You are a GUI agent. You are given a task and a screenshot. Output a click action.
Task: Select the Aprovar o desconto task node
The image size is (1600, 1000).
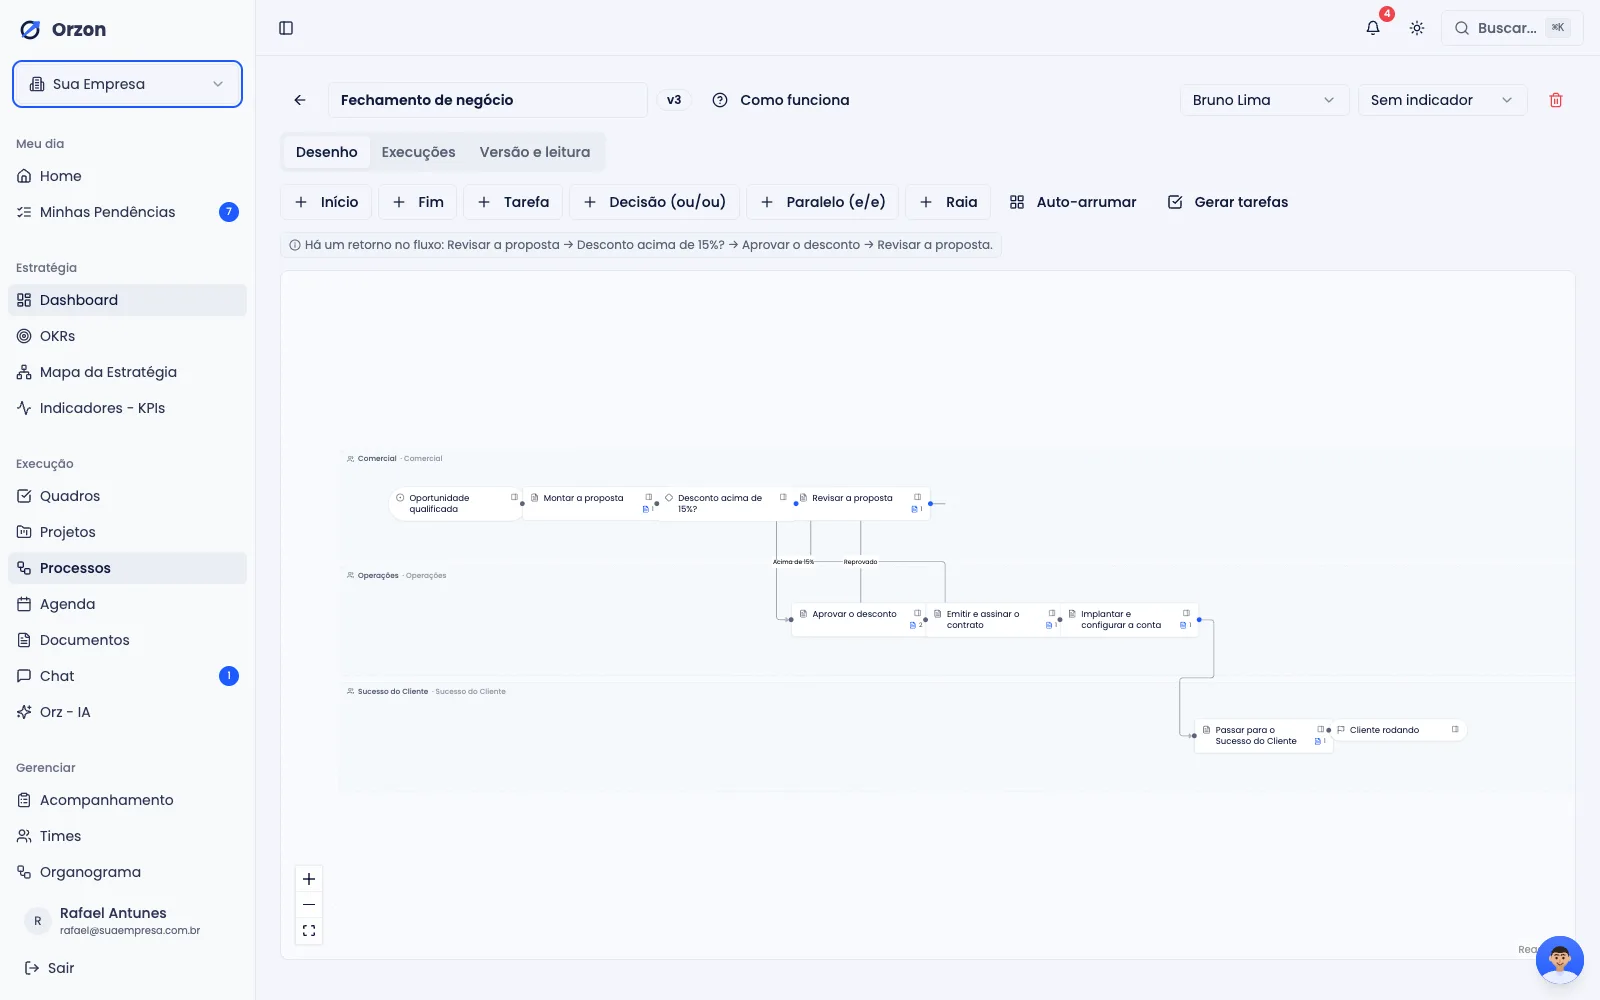point(859,620)
